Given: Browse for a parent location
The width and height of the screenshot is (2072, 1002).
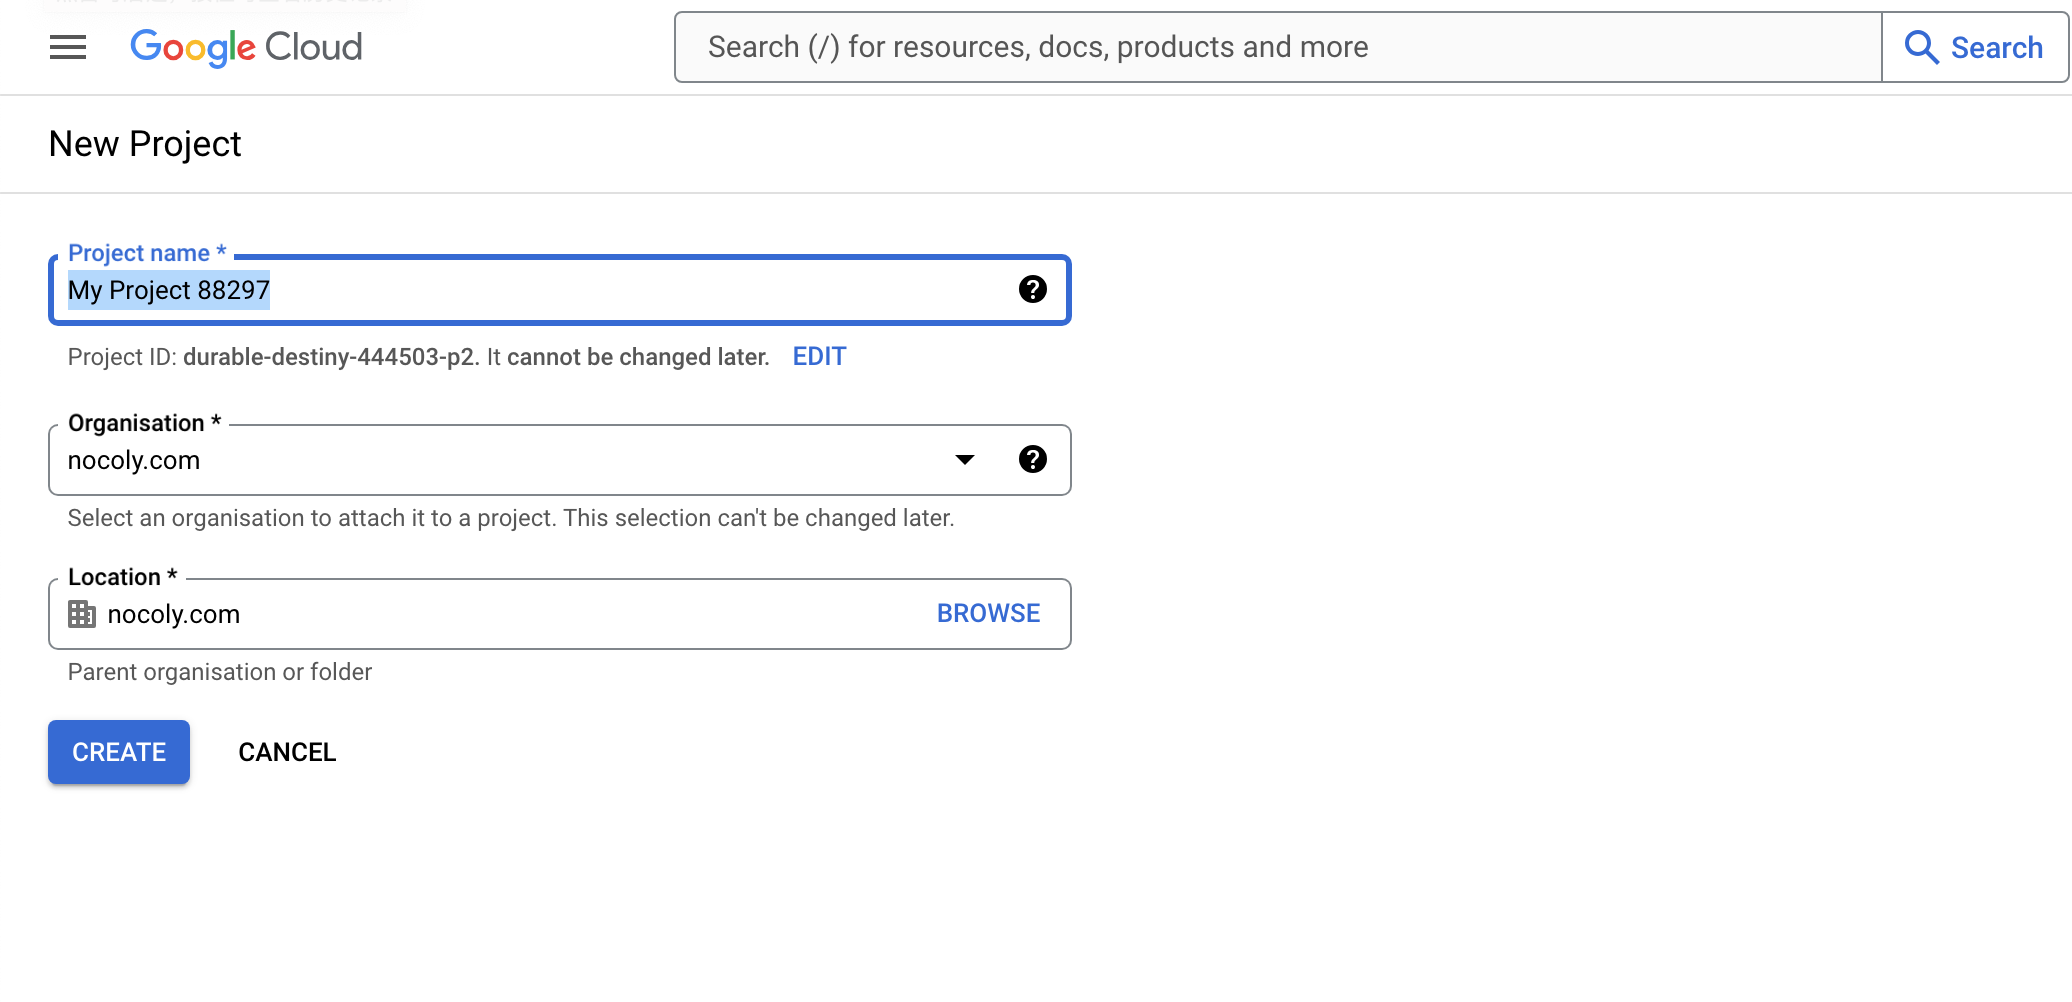Looking at the screenshot, I should coord(988,613).
